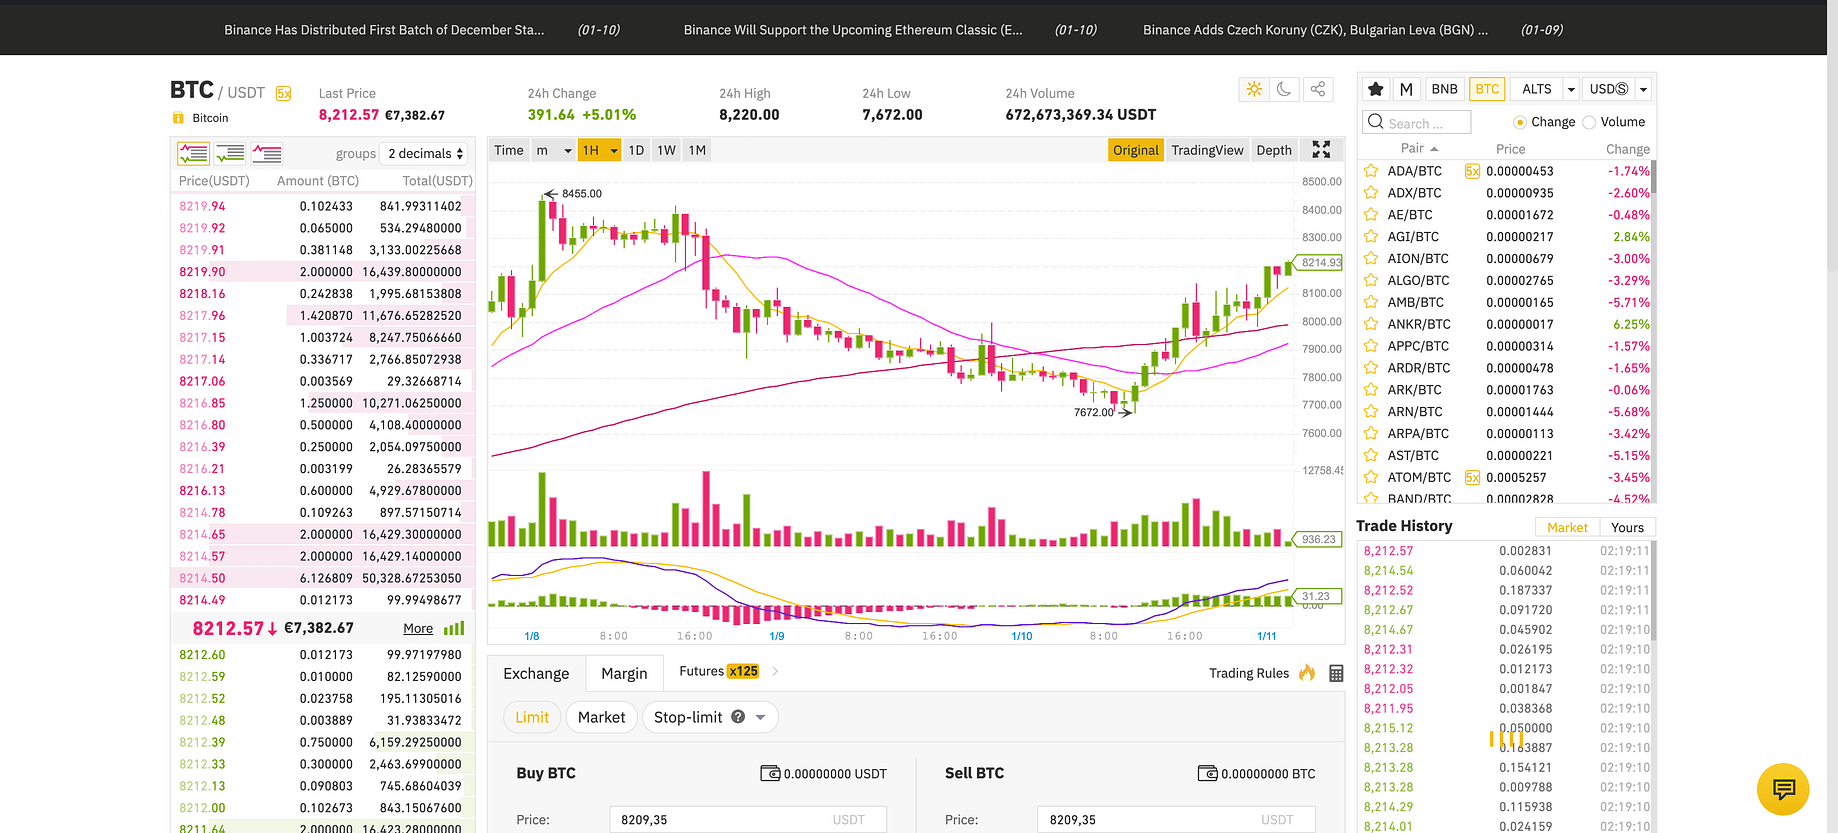1838x833 pixels.
Task: Open favorites tab with star icon
Action: [x=1376, y=89]
